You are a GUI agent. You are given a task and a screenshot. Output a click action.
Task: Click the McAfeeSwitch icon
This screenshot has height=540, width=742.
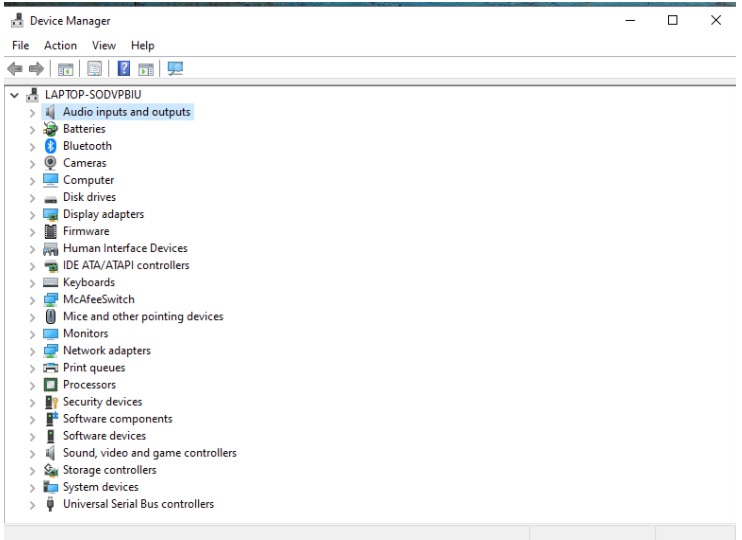click(x=50, y=300)
